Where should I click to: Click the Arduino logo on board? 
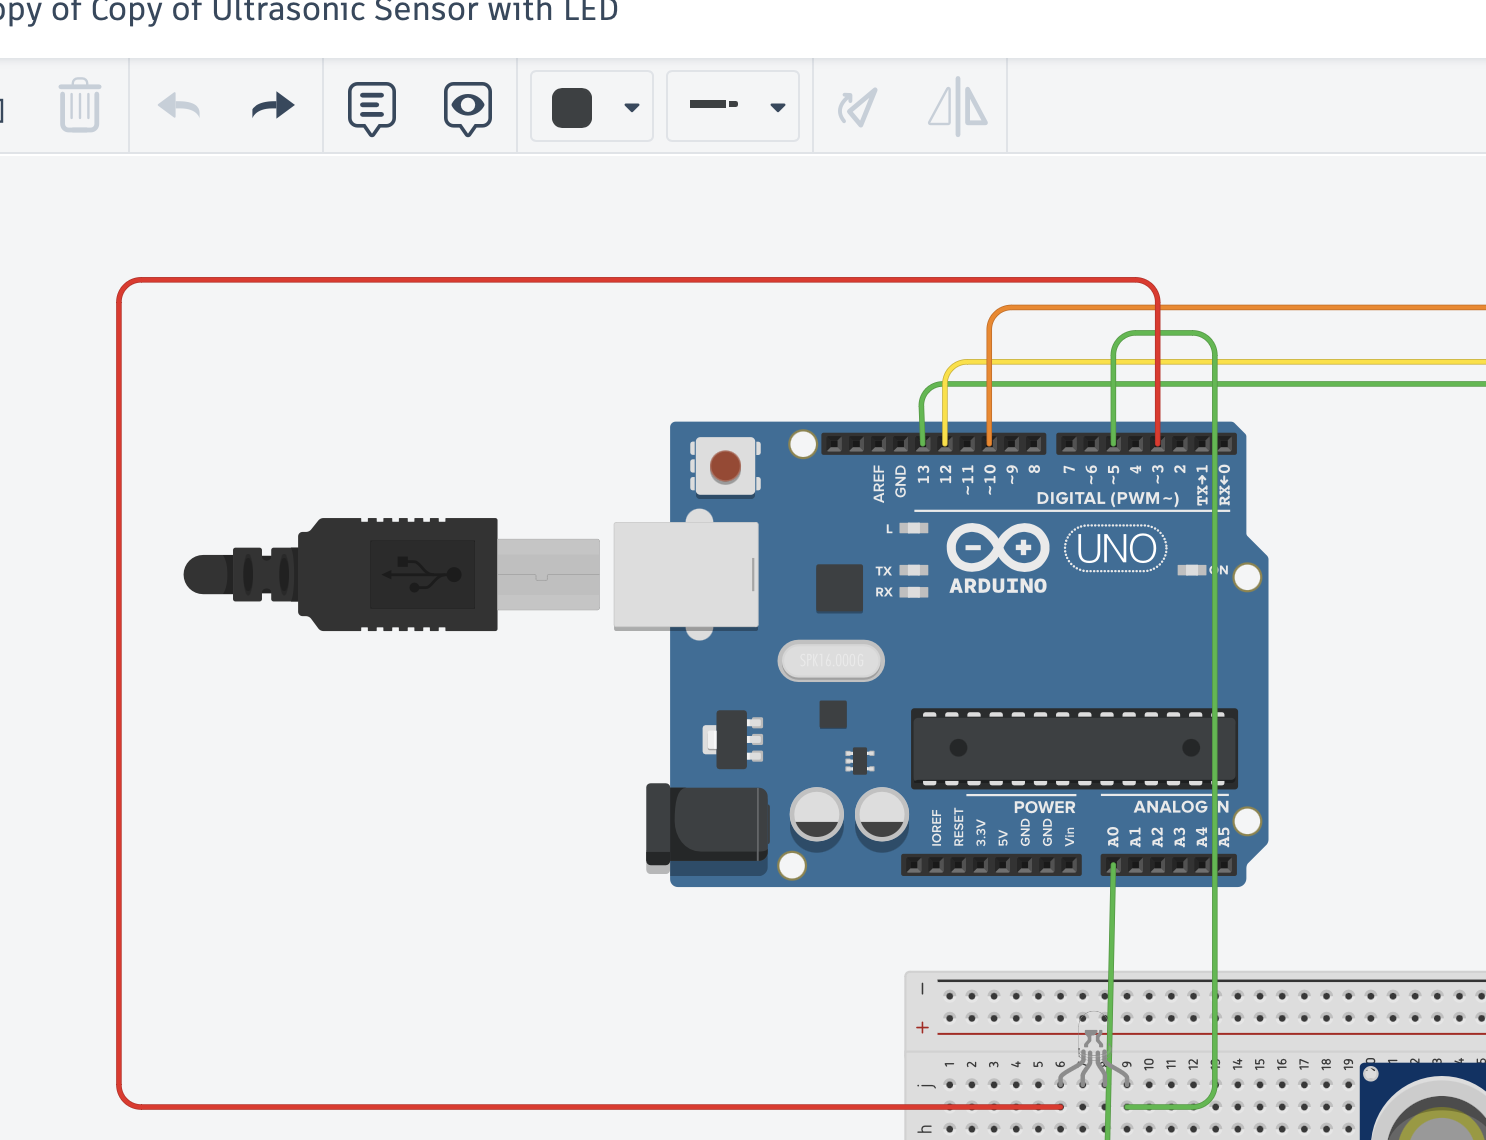coord(998,559)
